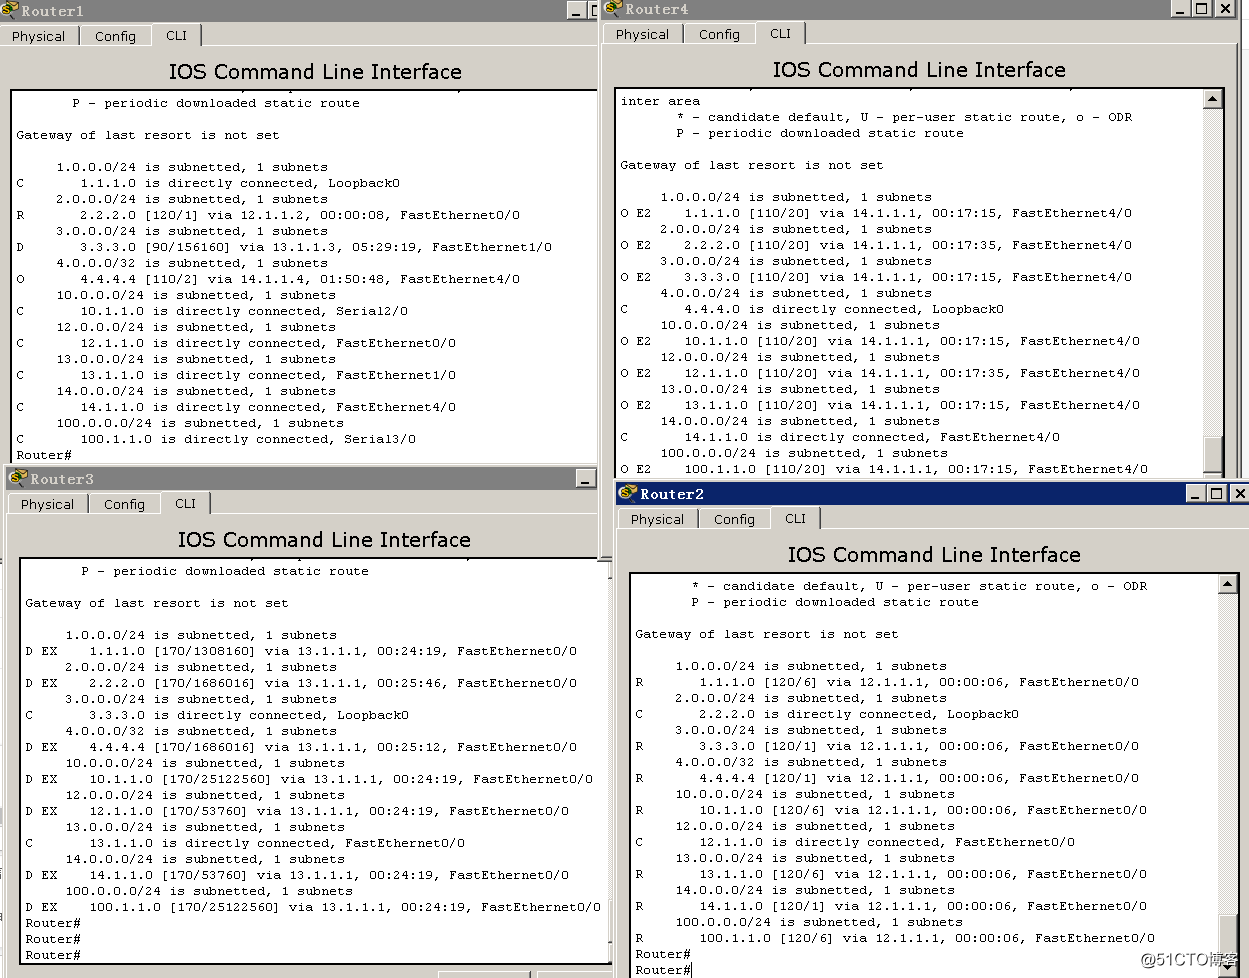Click Router4 line '14.1.1.0 is directly connected, FastEthernet4/0'
1249x978 pixels.
pyautogui.click(x=872, y=437)
